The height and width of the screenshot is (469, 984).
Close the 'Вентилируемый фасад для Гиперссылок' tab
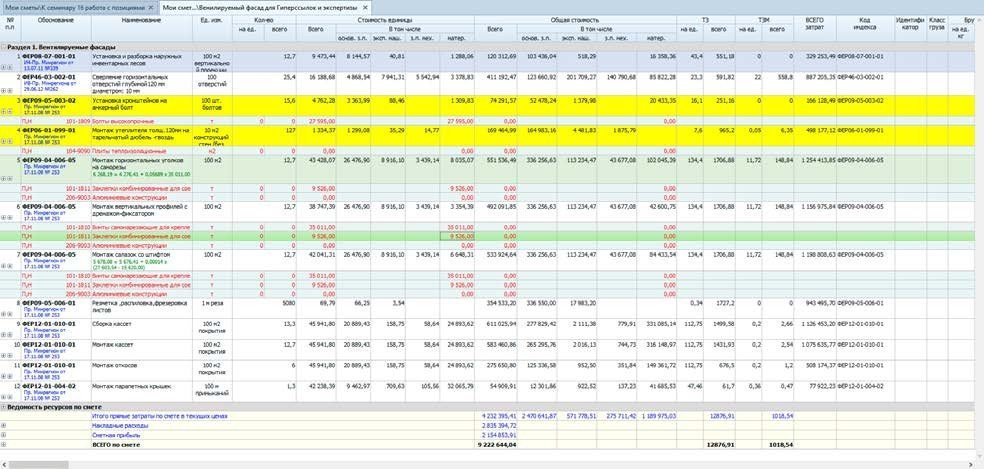365,8
